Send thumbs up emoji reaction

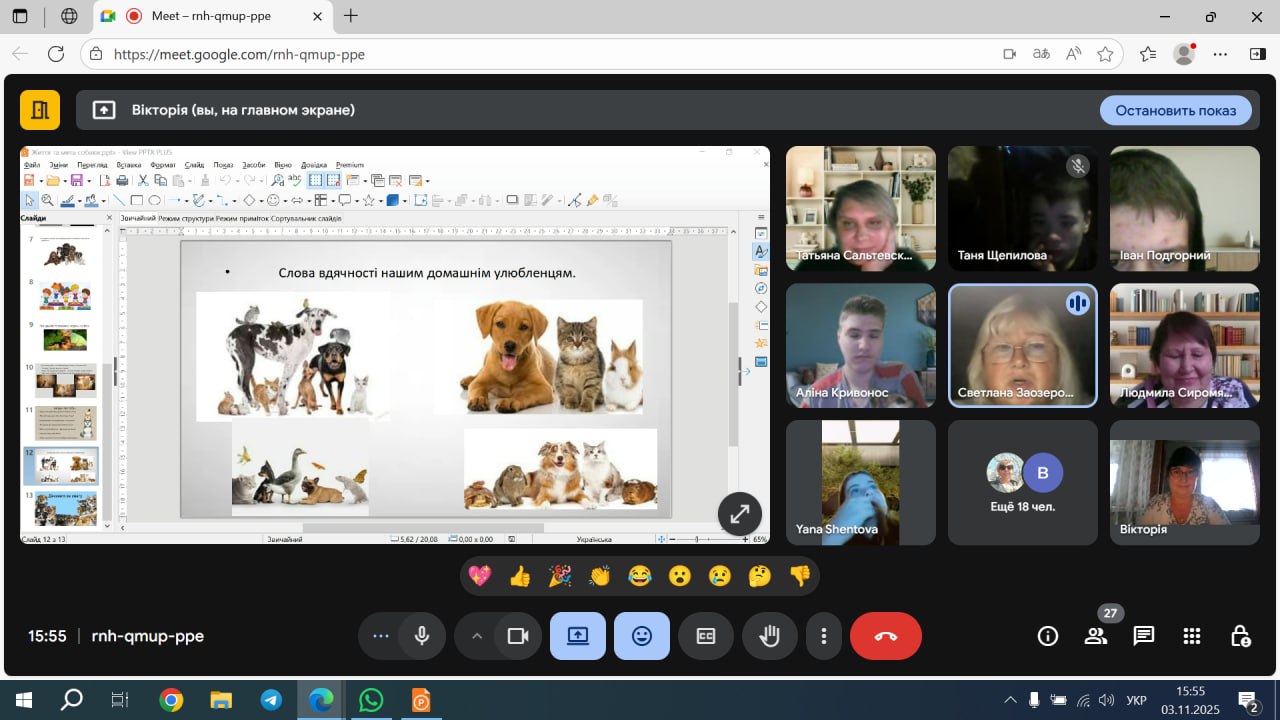pos(520,576)
